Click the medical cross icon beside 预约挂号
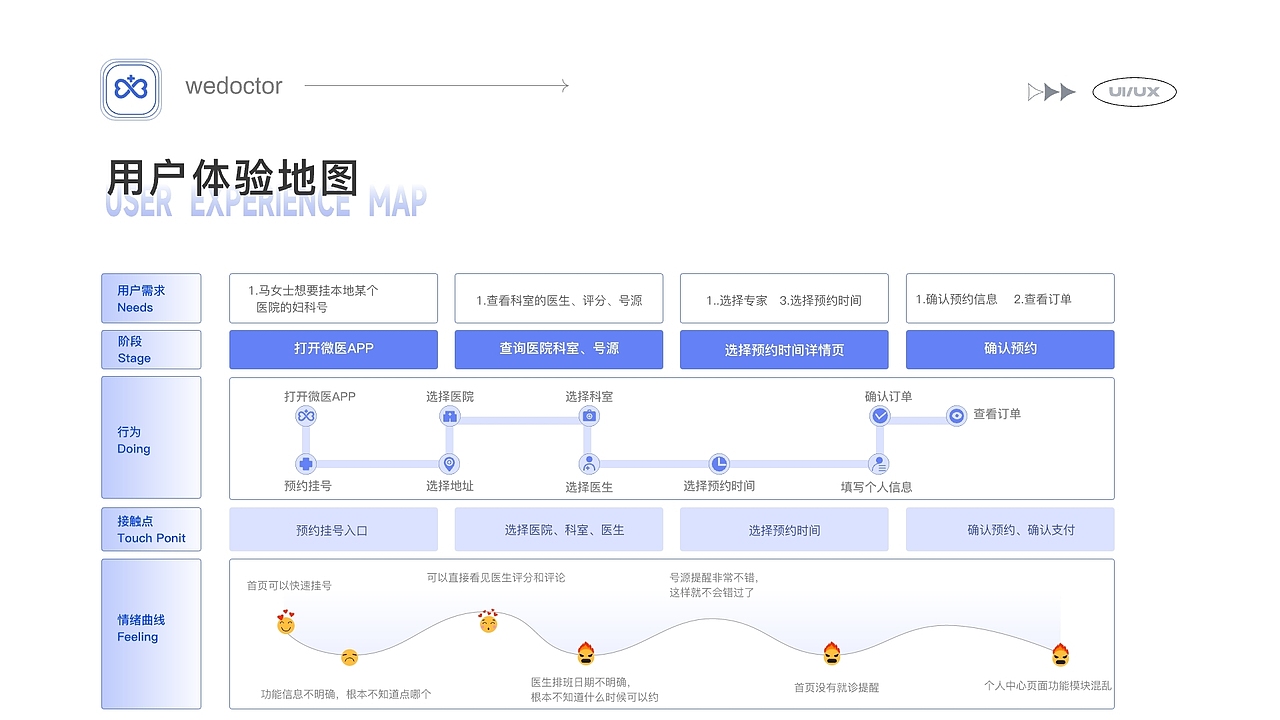This screenshot has width=1280, height=720. click(305, 463)
